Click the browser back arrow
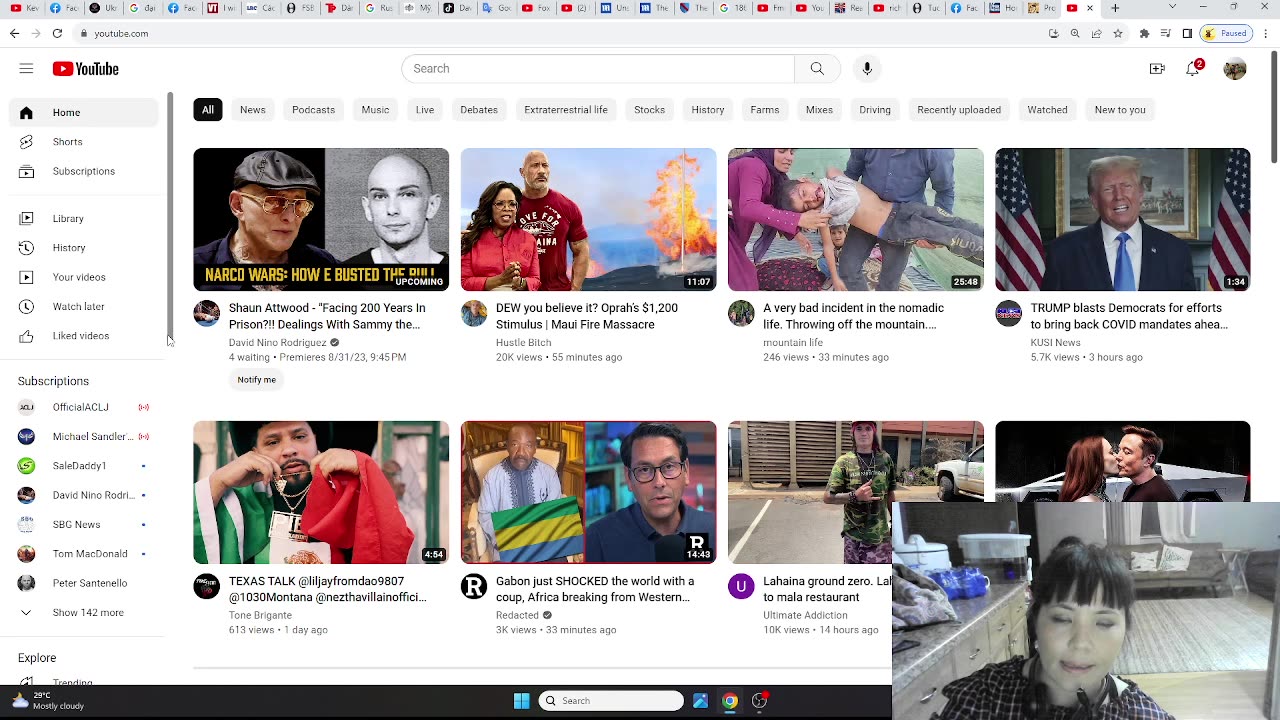 [14, 33]
